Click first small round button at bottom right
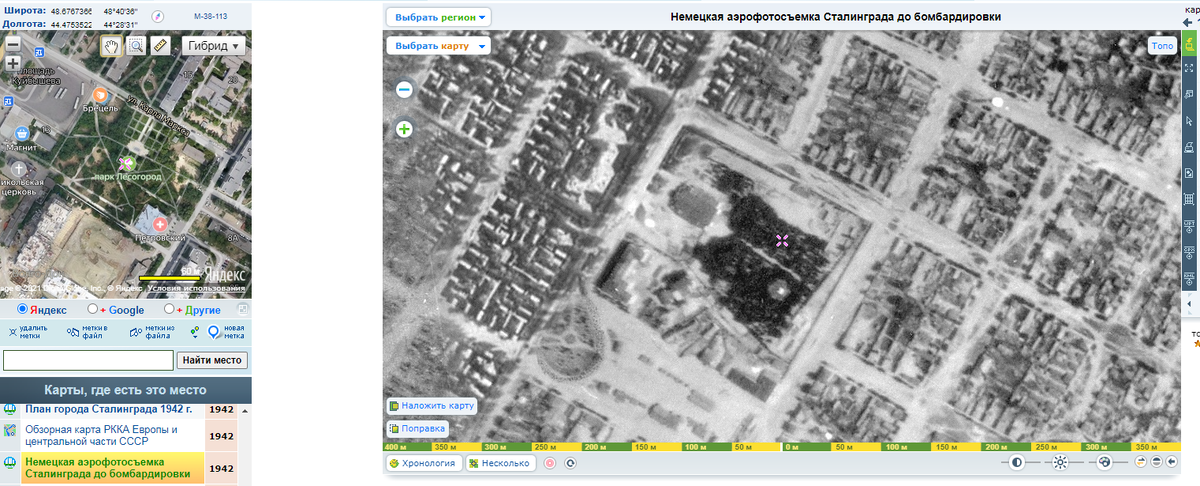1200x486 pixels. [x=1140, y=462]
